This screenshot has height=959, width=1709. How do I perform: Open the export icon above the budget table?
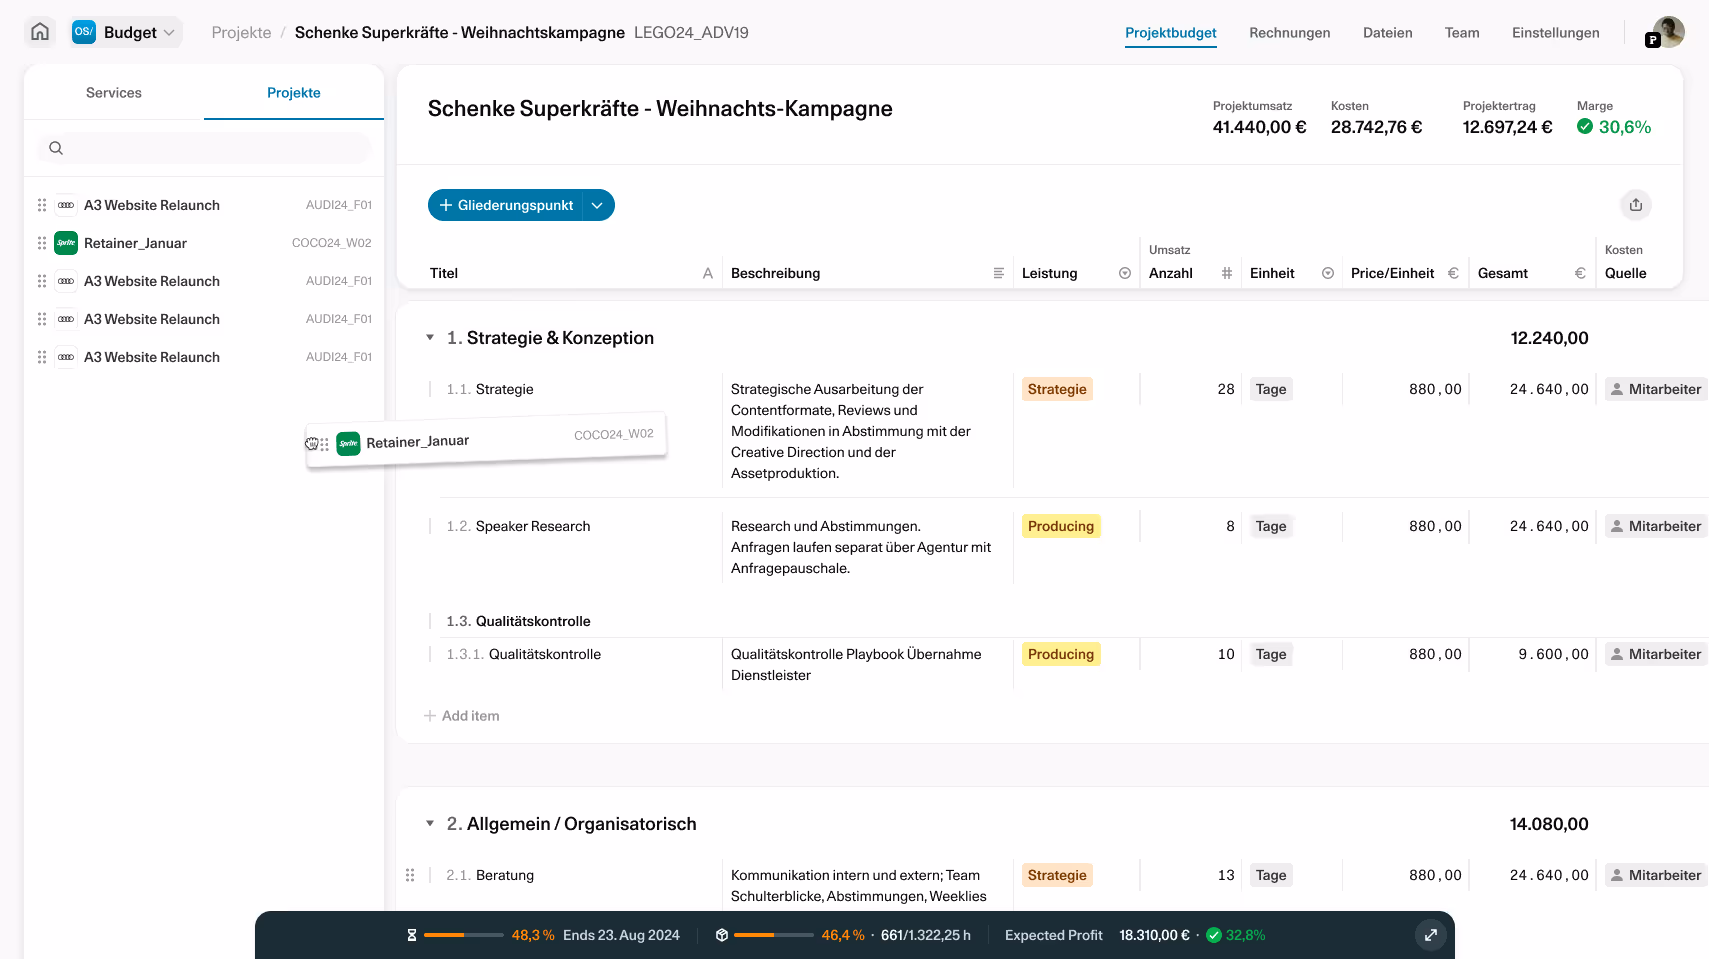(1636, 205)
